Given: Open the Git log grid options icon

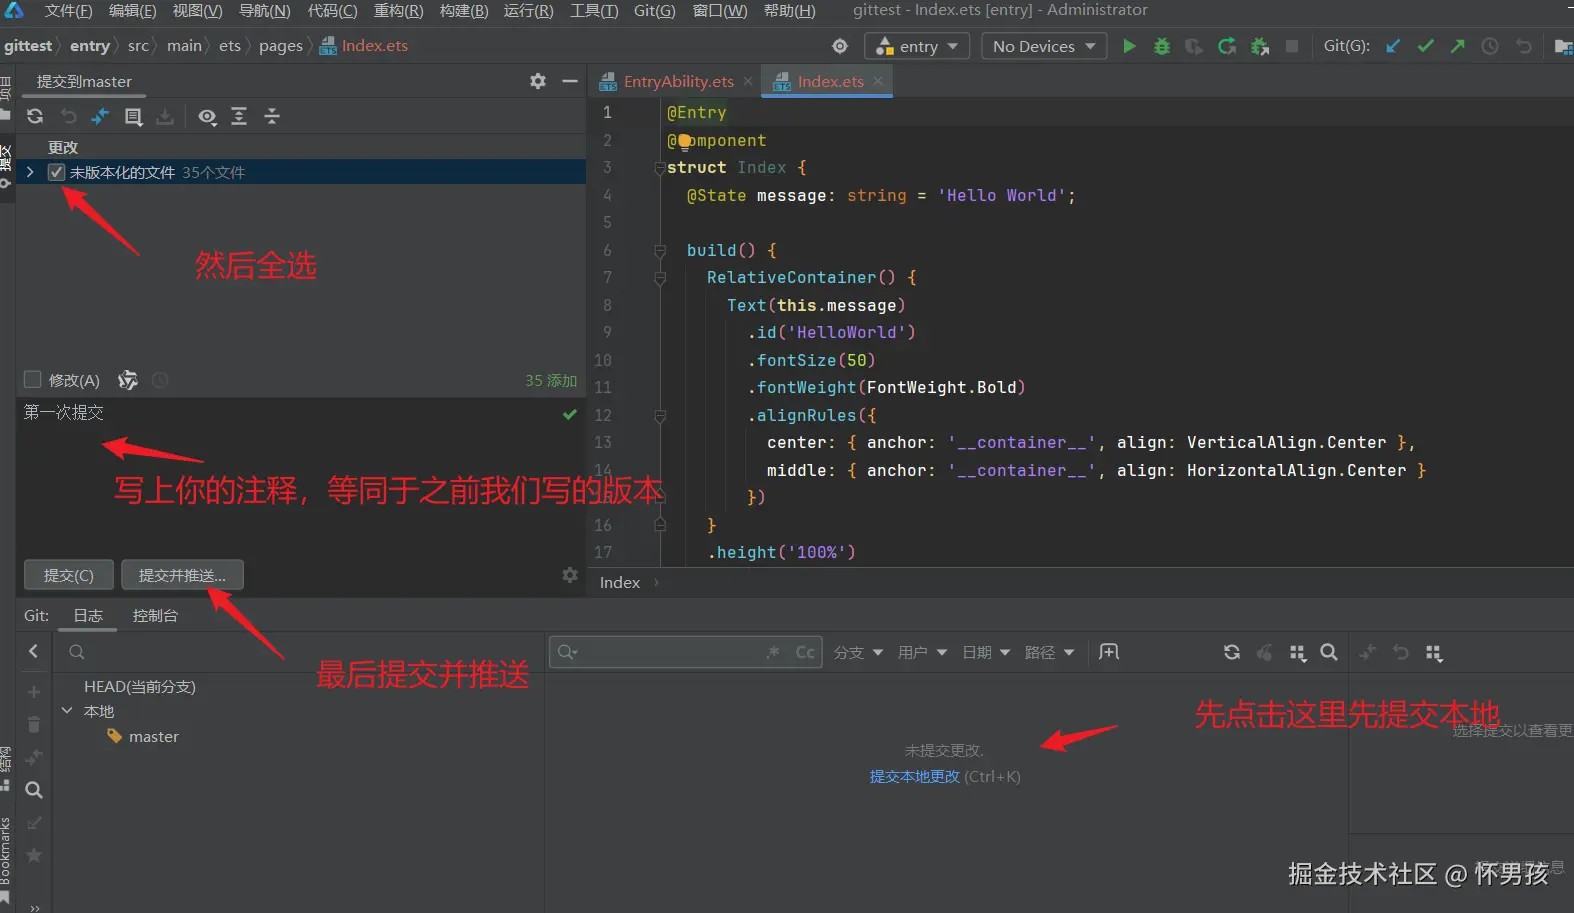Looking at the screenshot, I should pyautogui.click(x=1298, y=652).
